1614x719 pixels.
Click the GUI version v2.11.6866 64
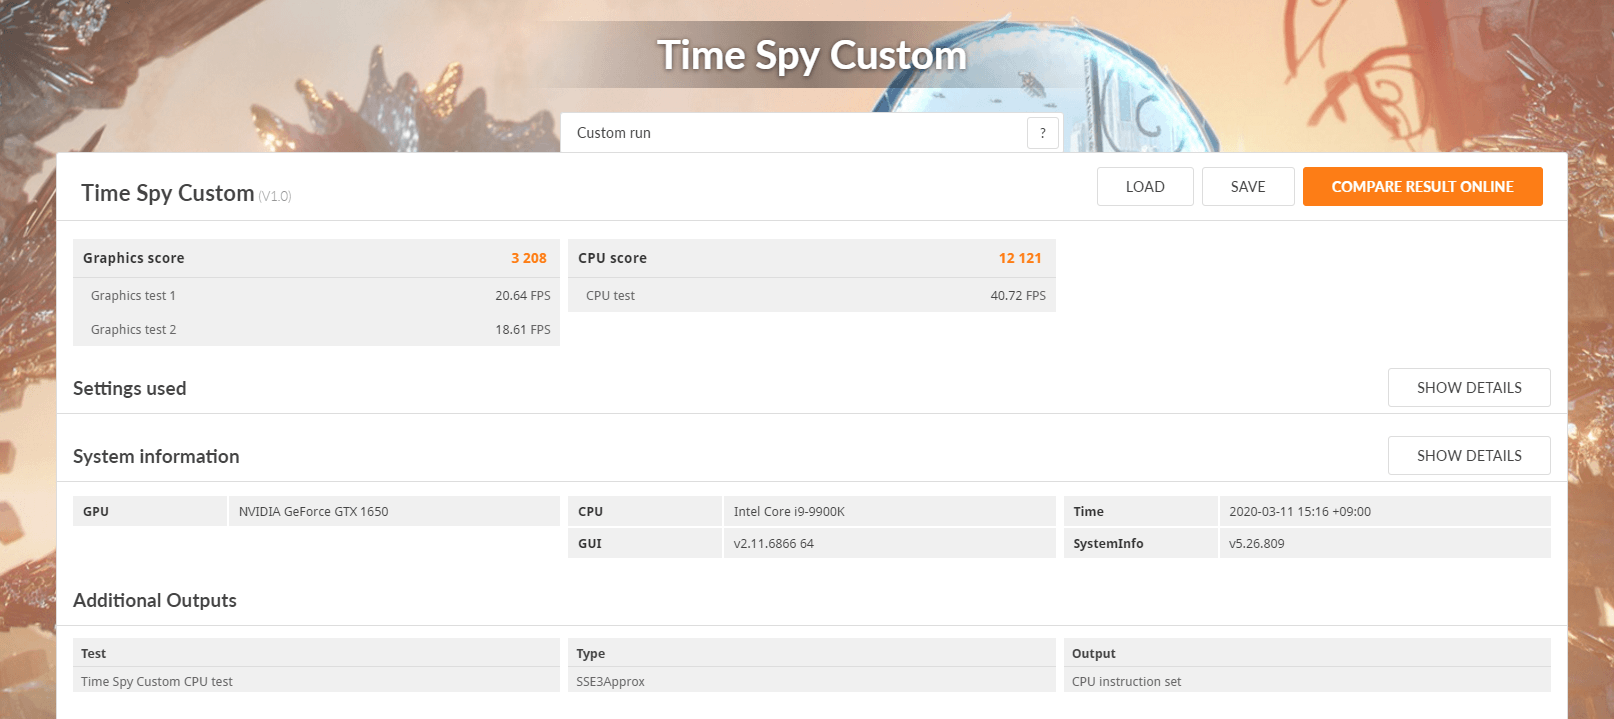[x=773, y=544]
